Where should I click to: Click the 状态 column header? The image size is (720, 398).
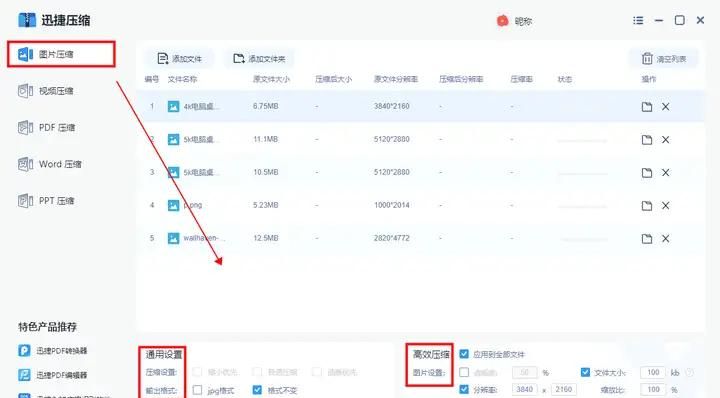coord(564,79)
